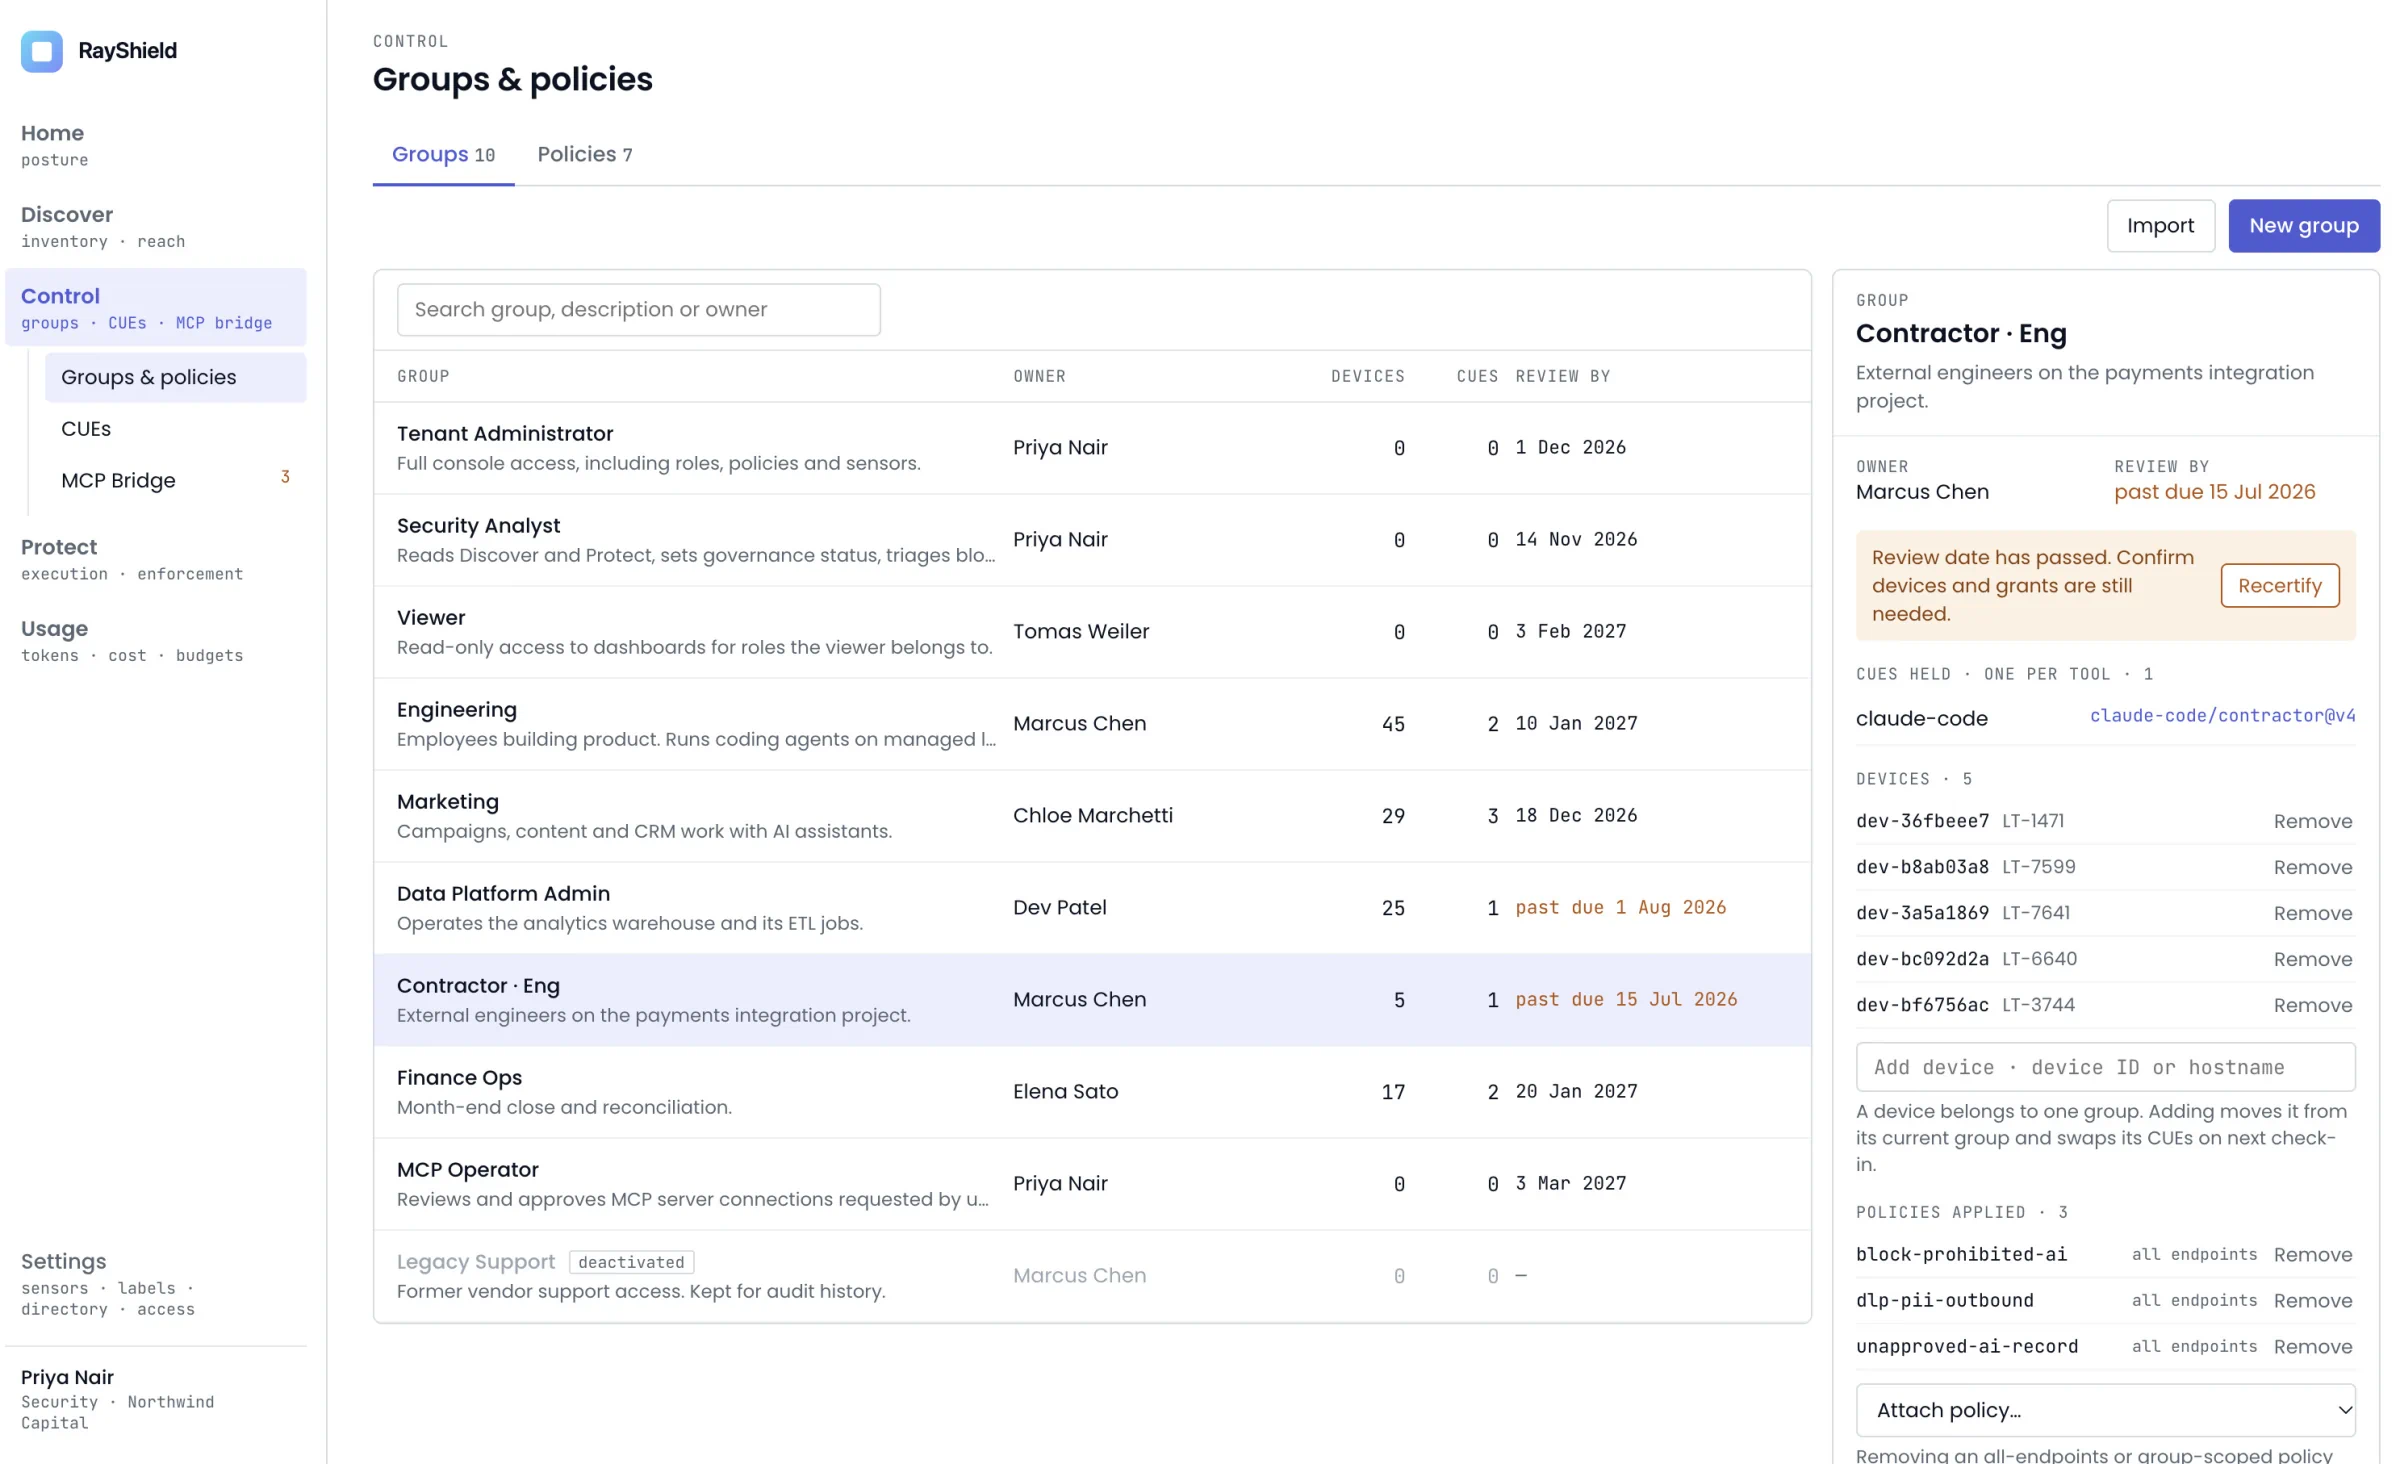This screenshot has height=1464, width=2400.
Task: Remove device dev-b8ab03a8
Action: (2312, 867)
